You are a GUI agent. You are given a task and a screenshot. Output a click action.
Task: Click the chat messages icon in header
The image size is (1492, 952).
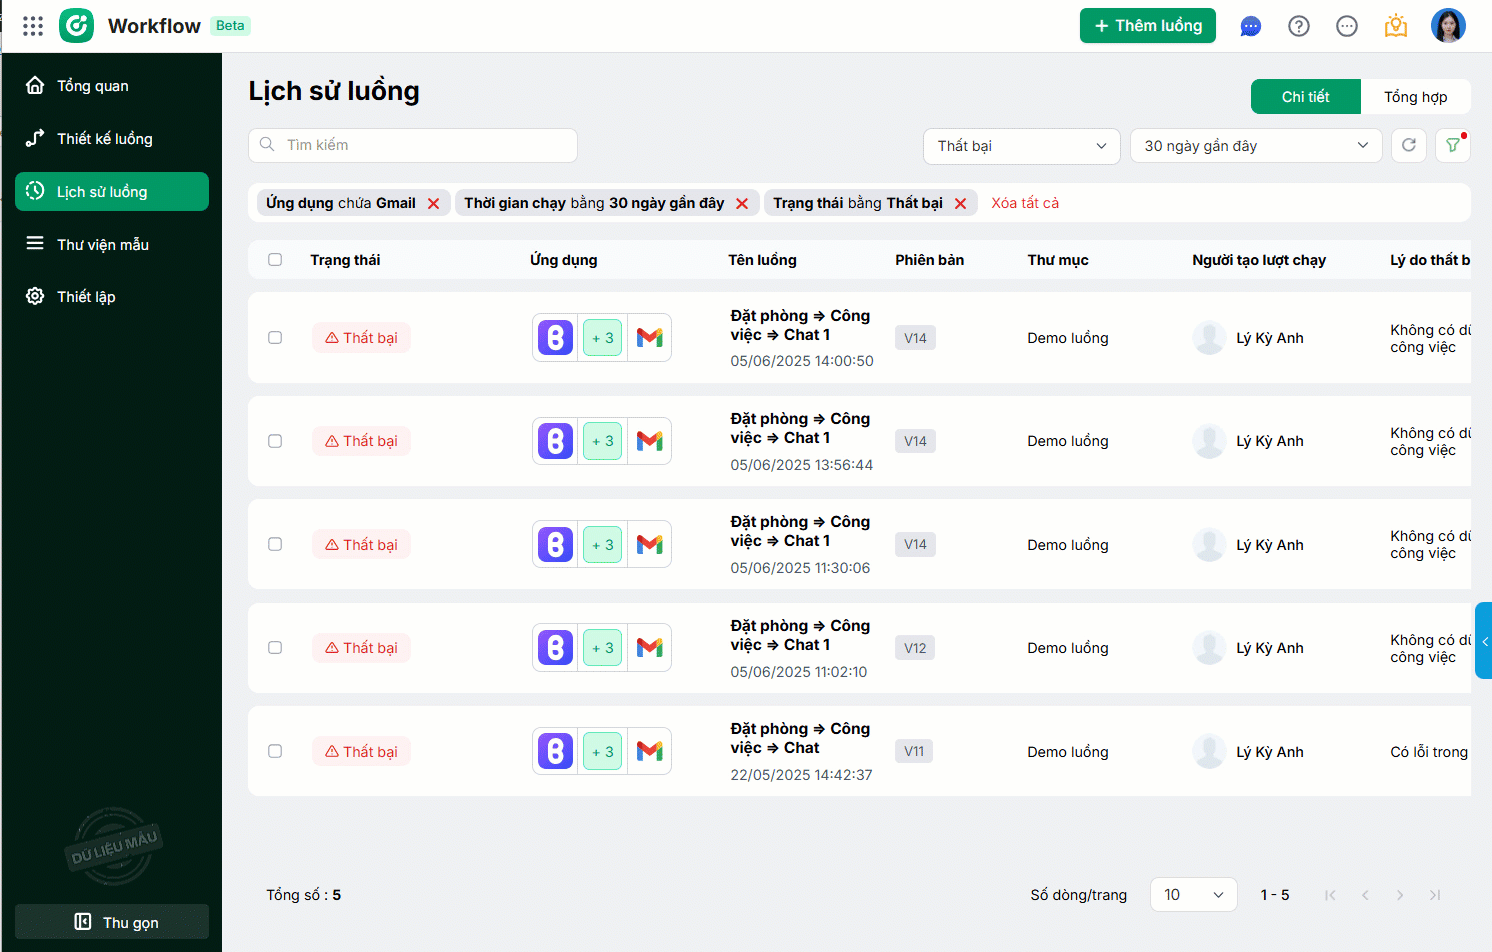coord(1250,26)
